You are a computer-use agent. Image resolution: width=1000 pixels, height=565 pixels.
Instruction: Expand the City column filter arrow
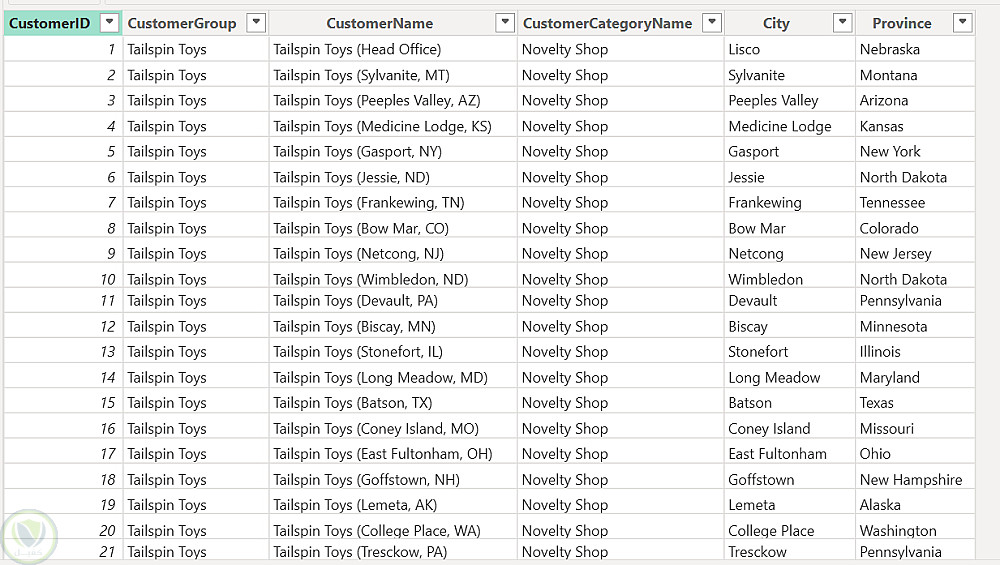click(x=842, y=23)
